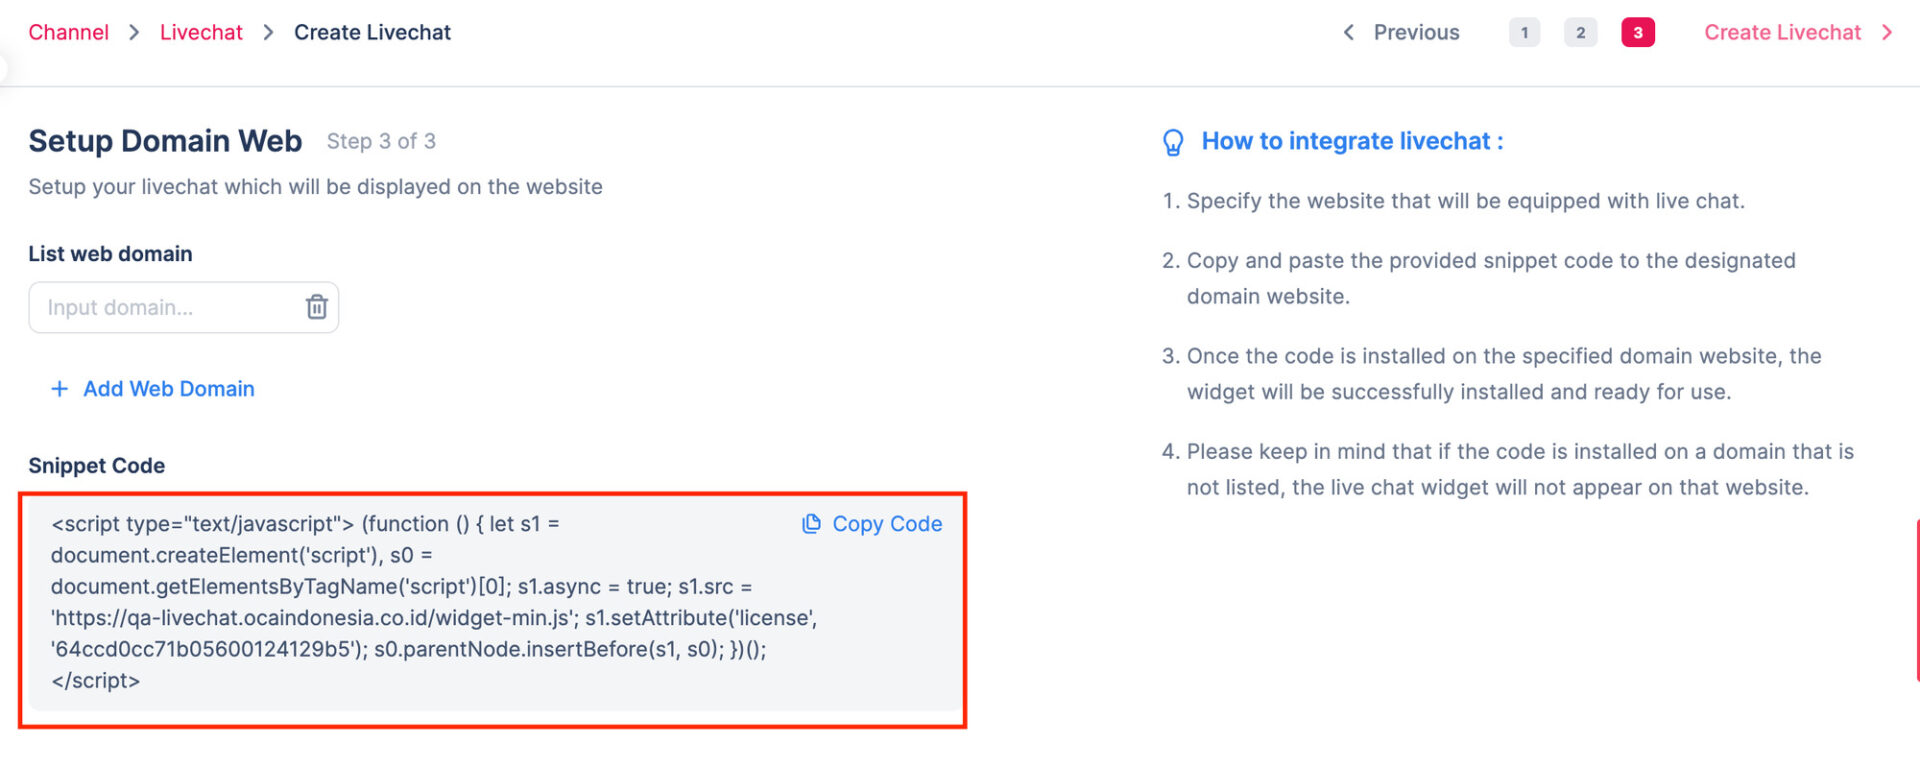Click the plus icon for Add Web Domain
Viewport: 1920px width, 767px height.
point(60,389)
